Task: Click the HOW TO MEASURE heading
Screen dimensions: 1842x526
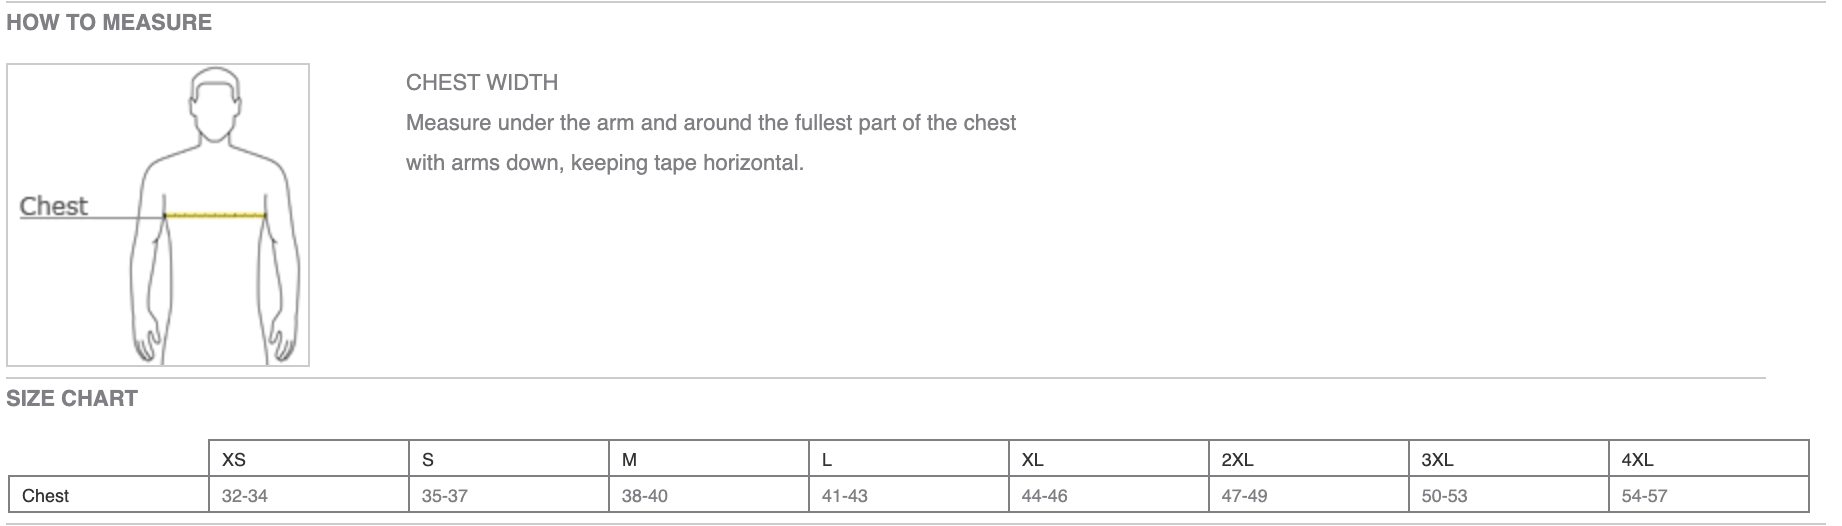Action: pyautogui.click(x=109, y=23)
